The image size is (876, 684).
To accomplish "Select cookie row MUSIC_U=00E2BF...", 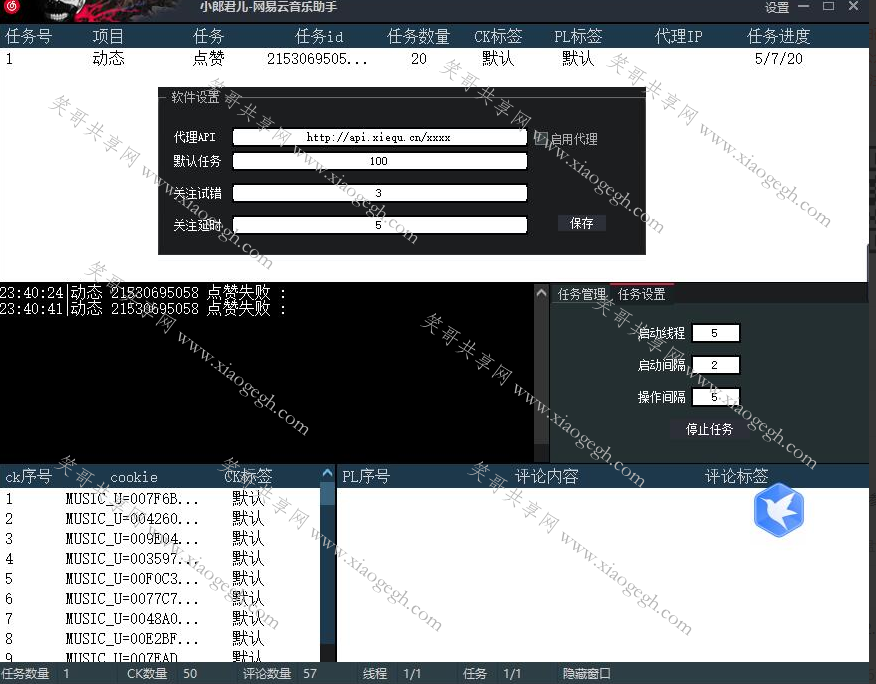I will click(160, 639).
